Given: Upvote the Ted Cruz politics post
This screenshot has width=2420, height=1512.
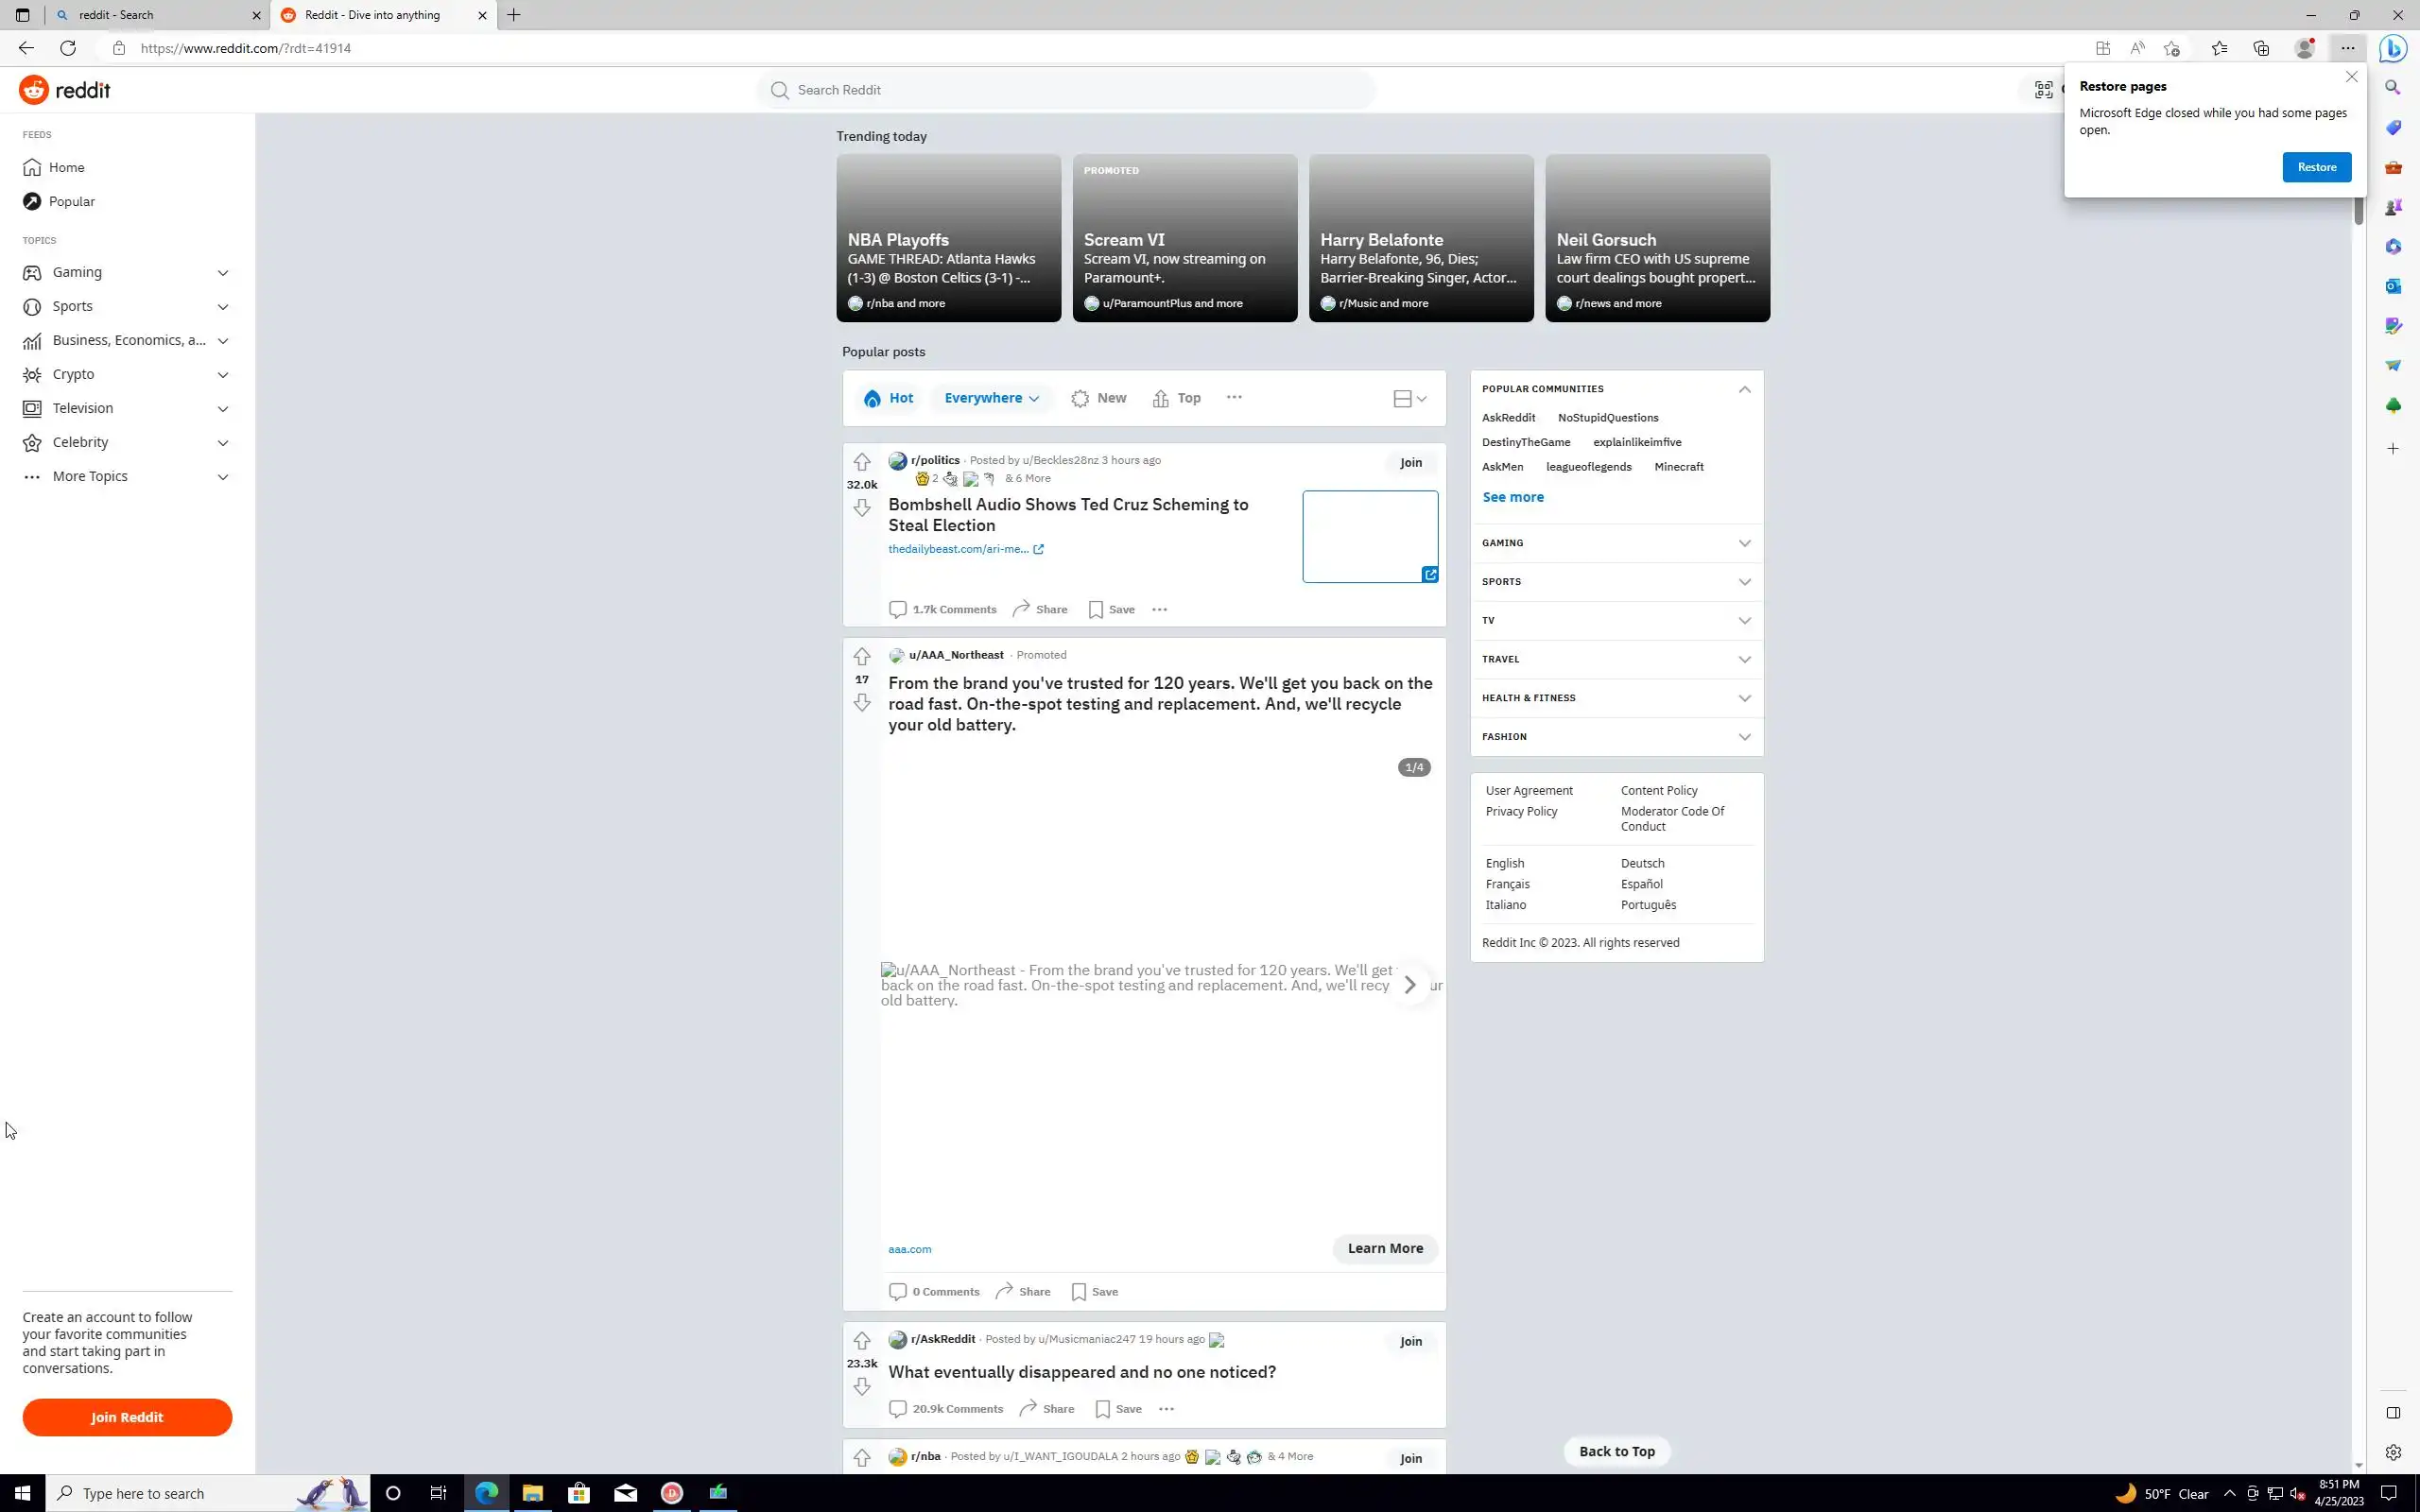Looking at the screenshot, I should [861, 462].
